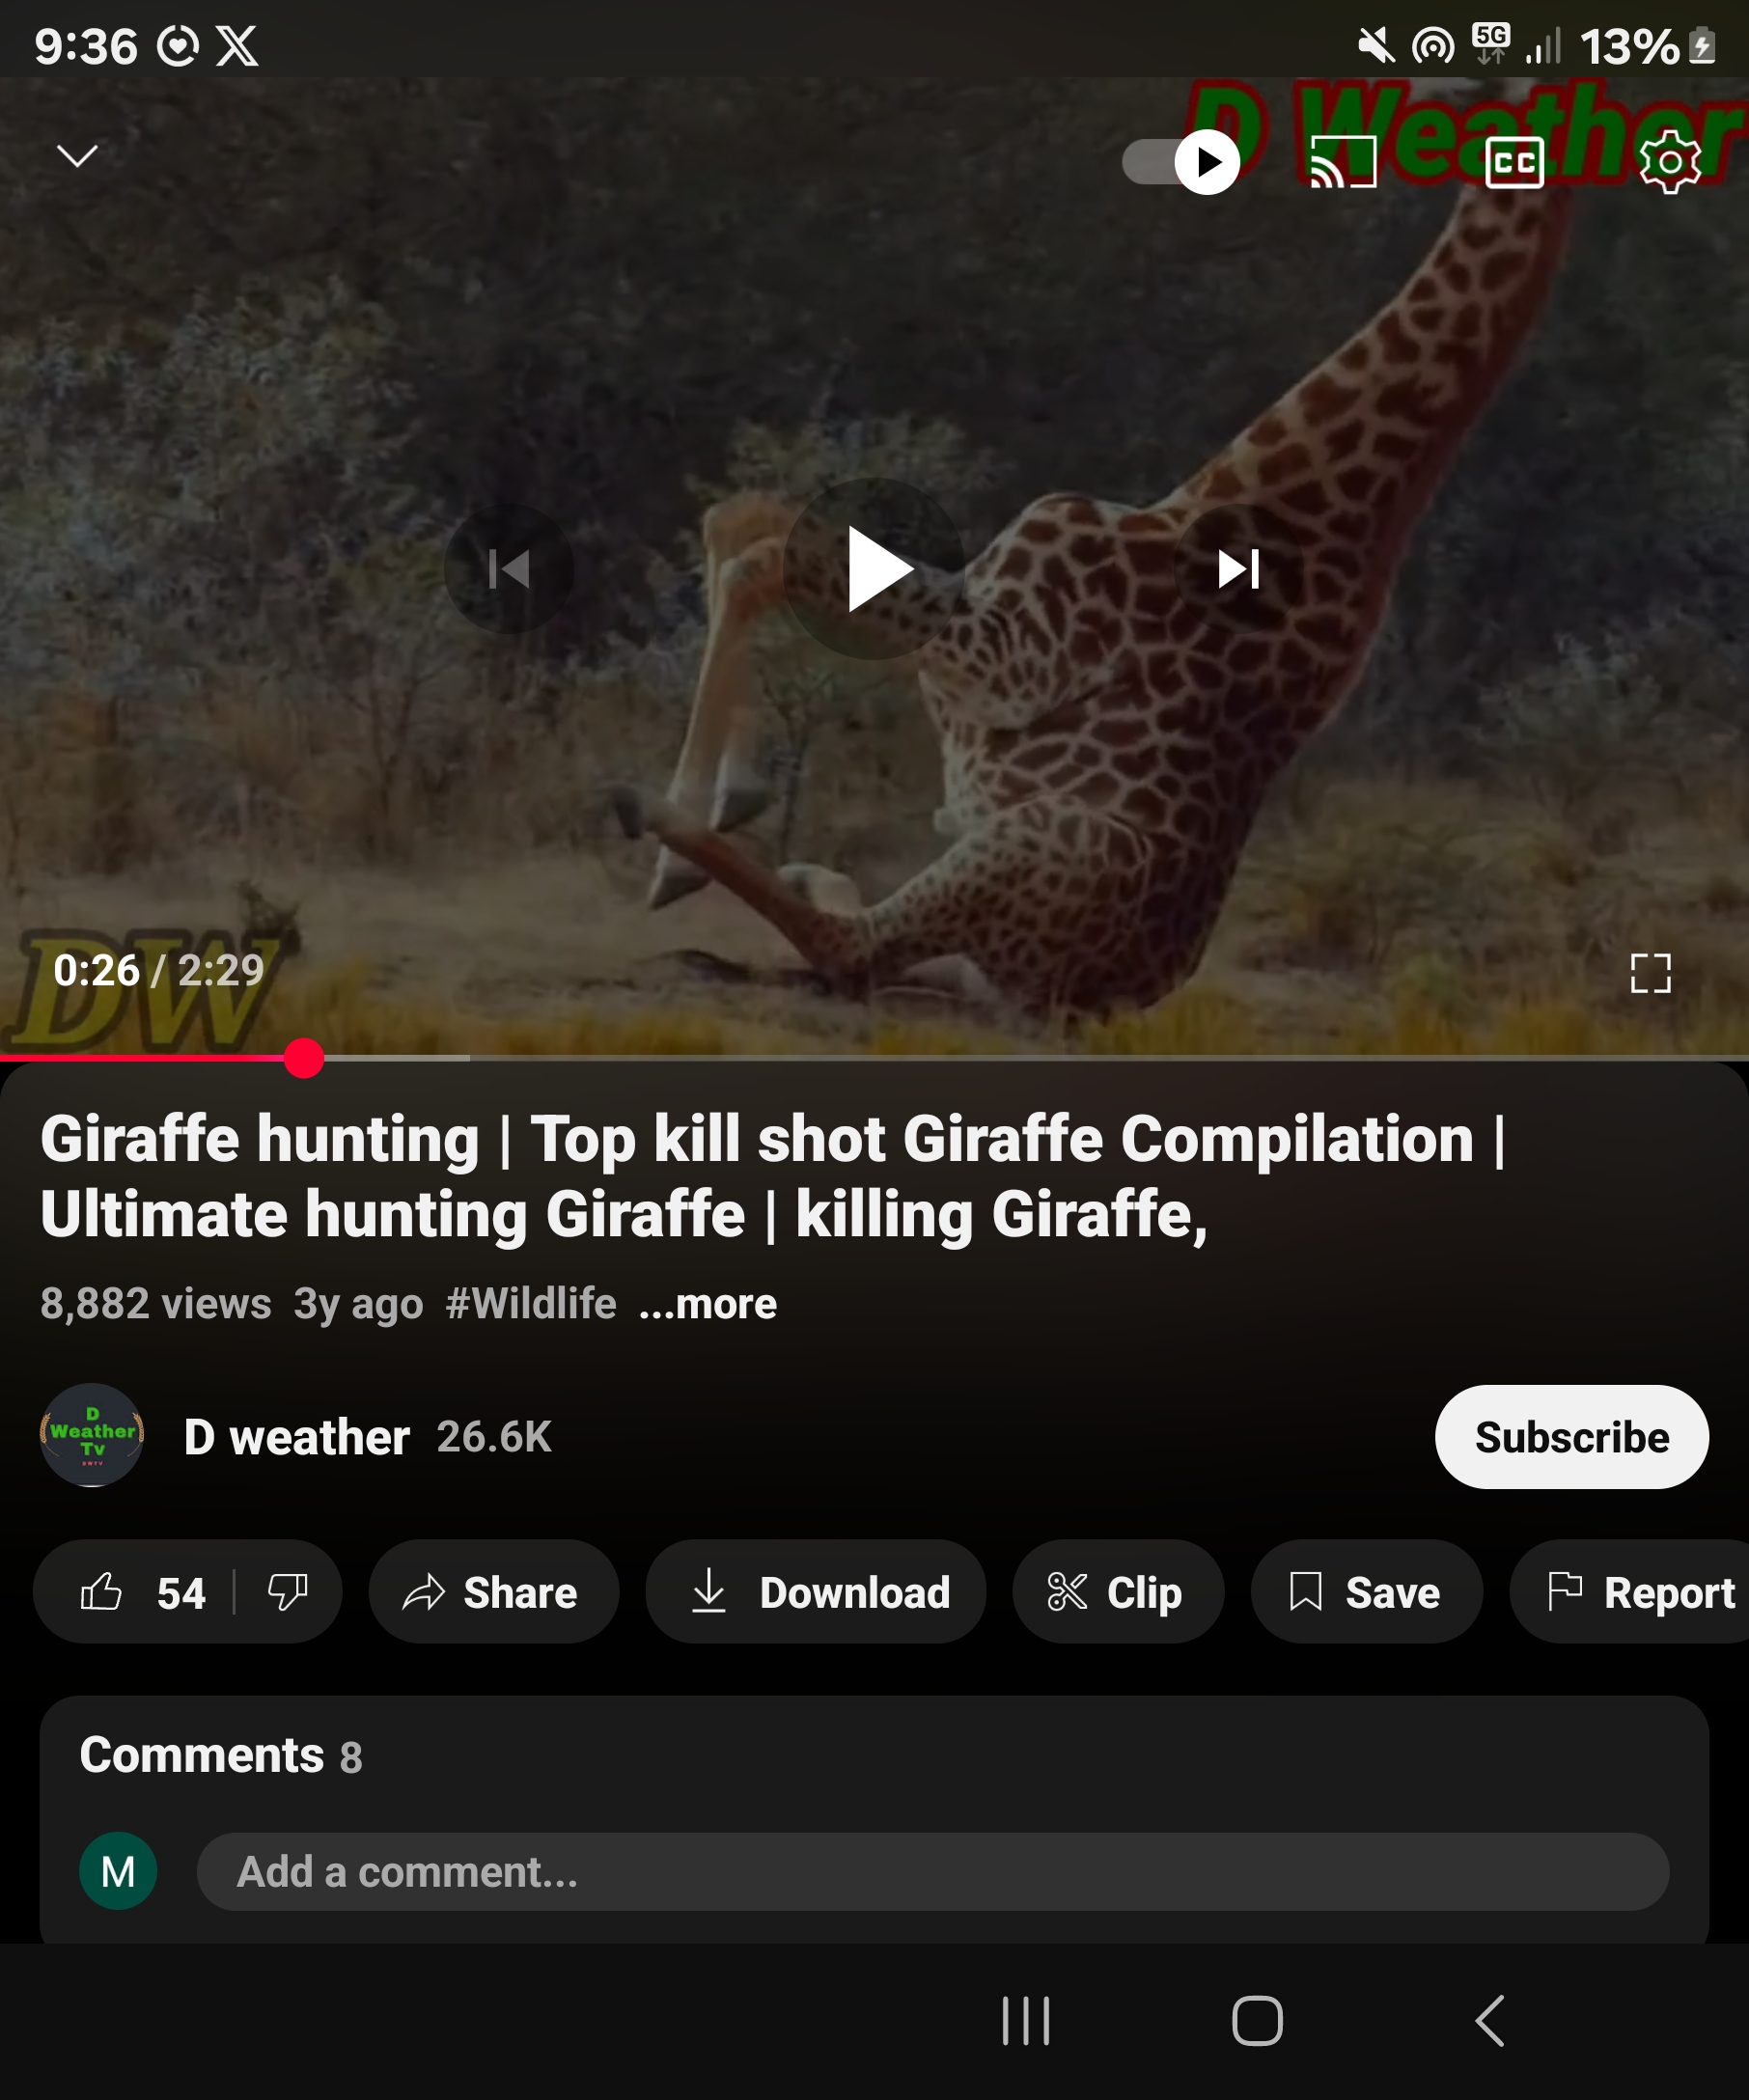
Task: Create a Clip from the video
Action: click(1118, 1592)
